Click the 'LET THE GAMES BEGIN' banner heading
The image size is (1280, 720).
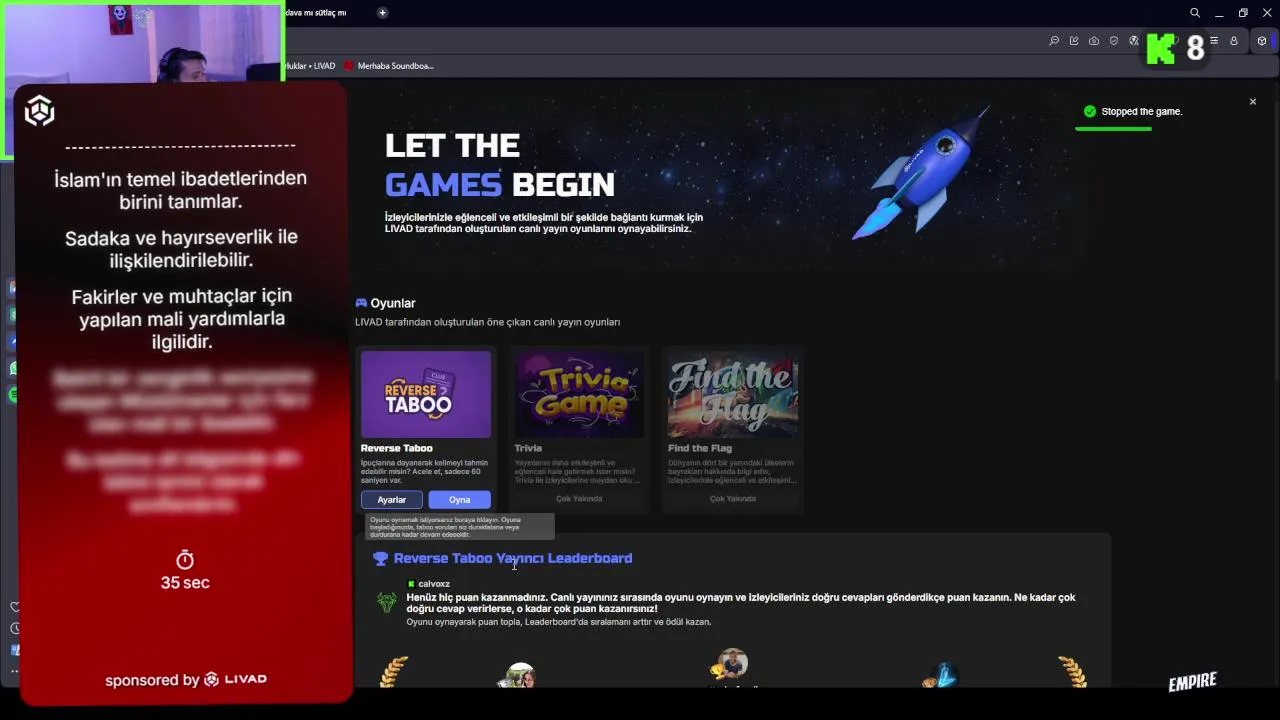pyautogui.click(x=500, y=165)
